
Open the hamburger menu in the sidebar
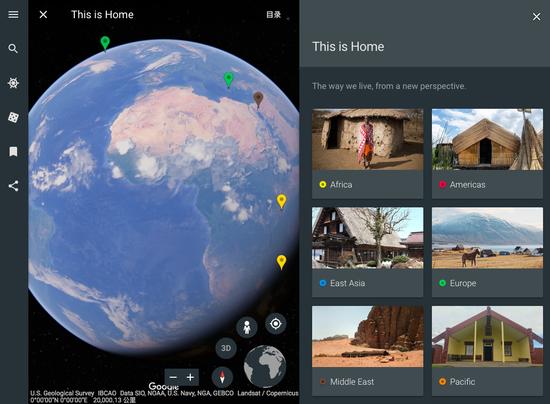coord(13,14)
